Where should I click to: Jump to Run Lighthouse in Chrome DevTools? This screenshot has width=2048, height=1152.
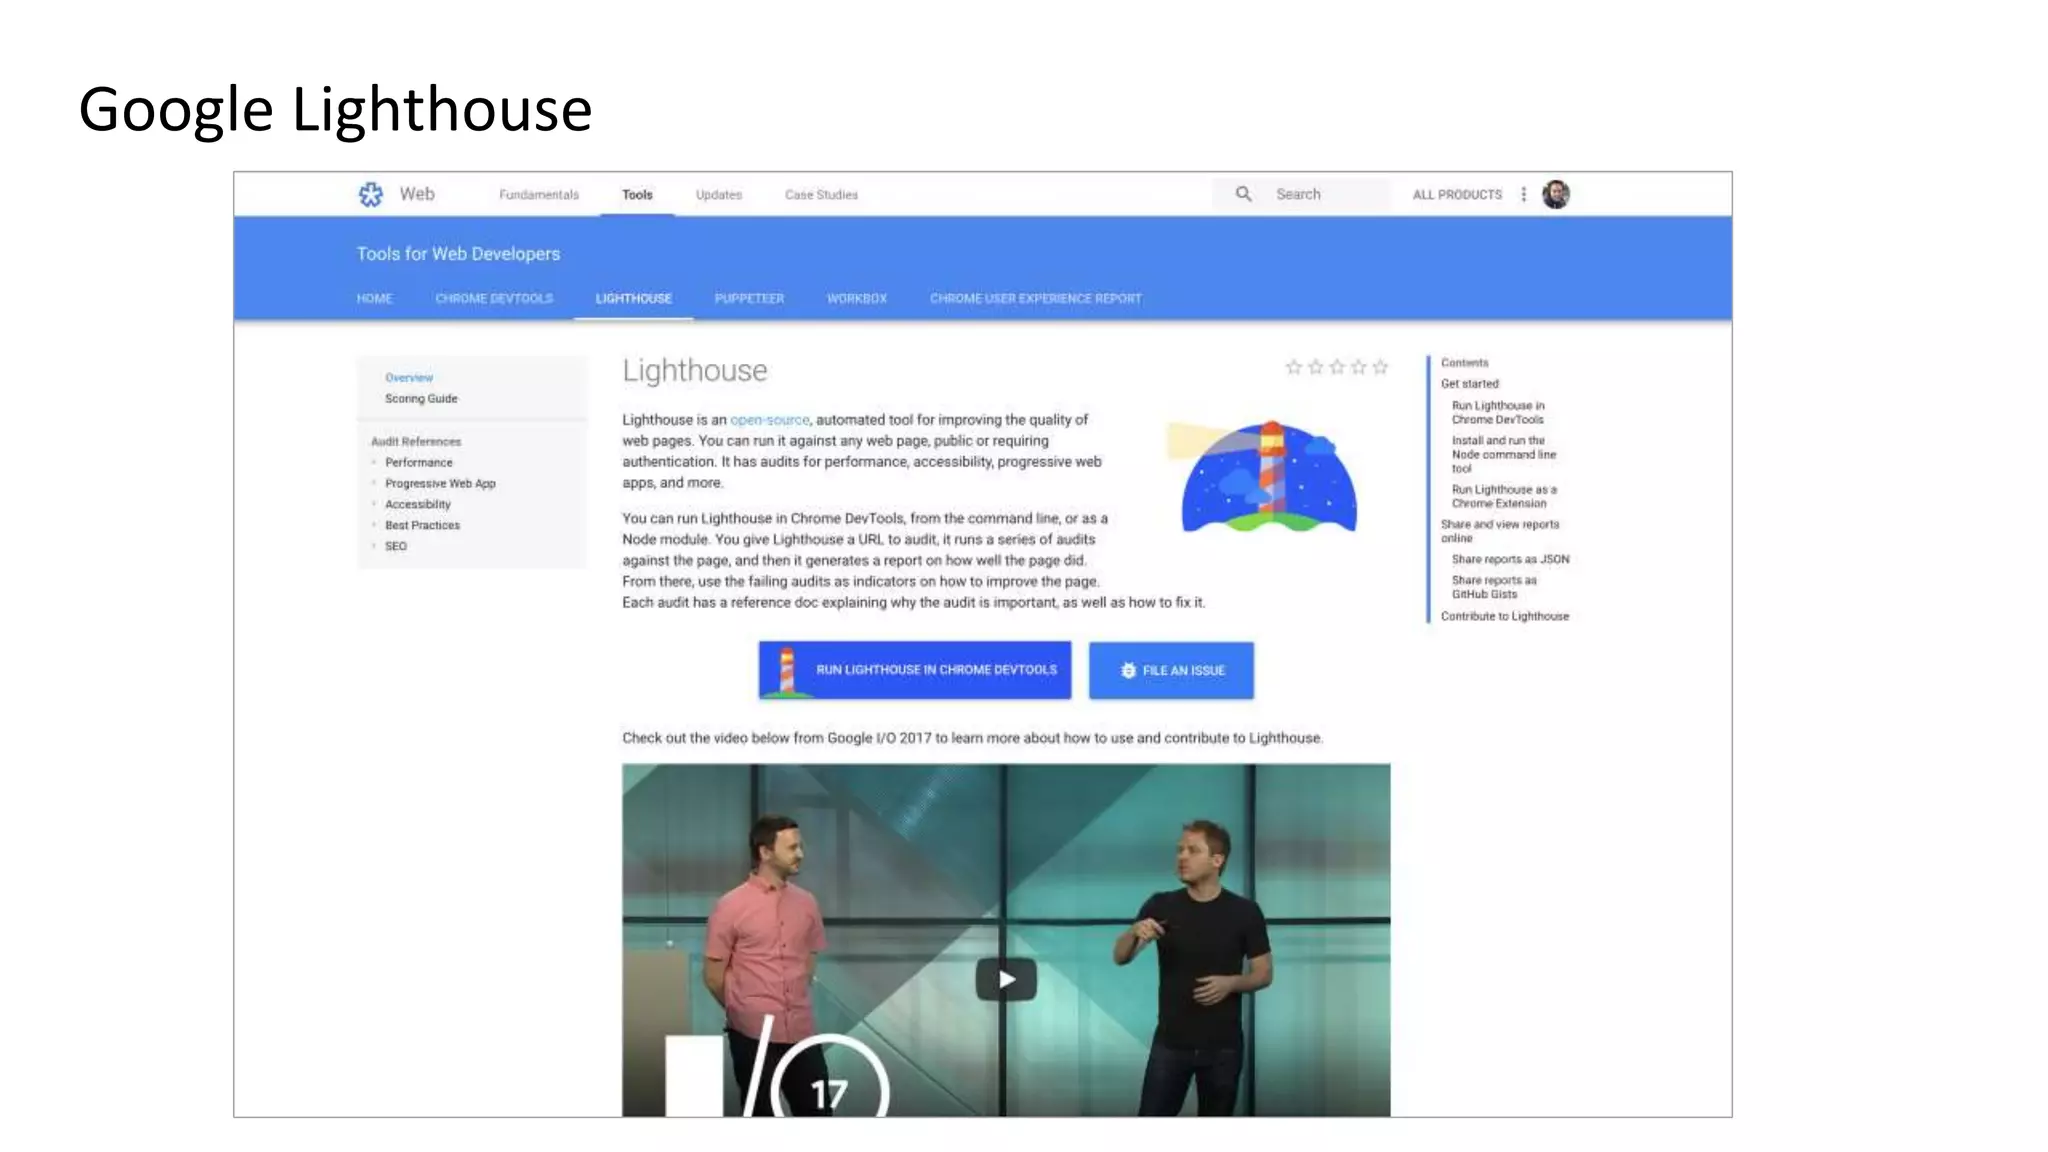click(x=1498, y=413)
